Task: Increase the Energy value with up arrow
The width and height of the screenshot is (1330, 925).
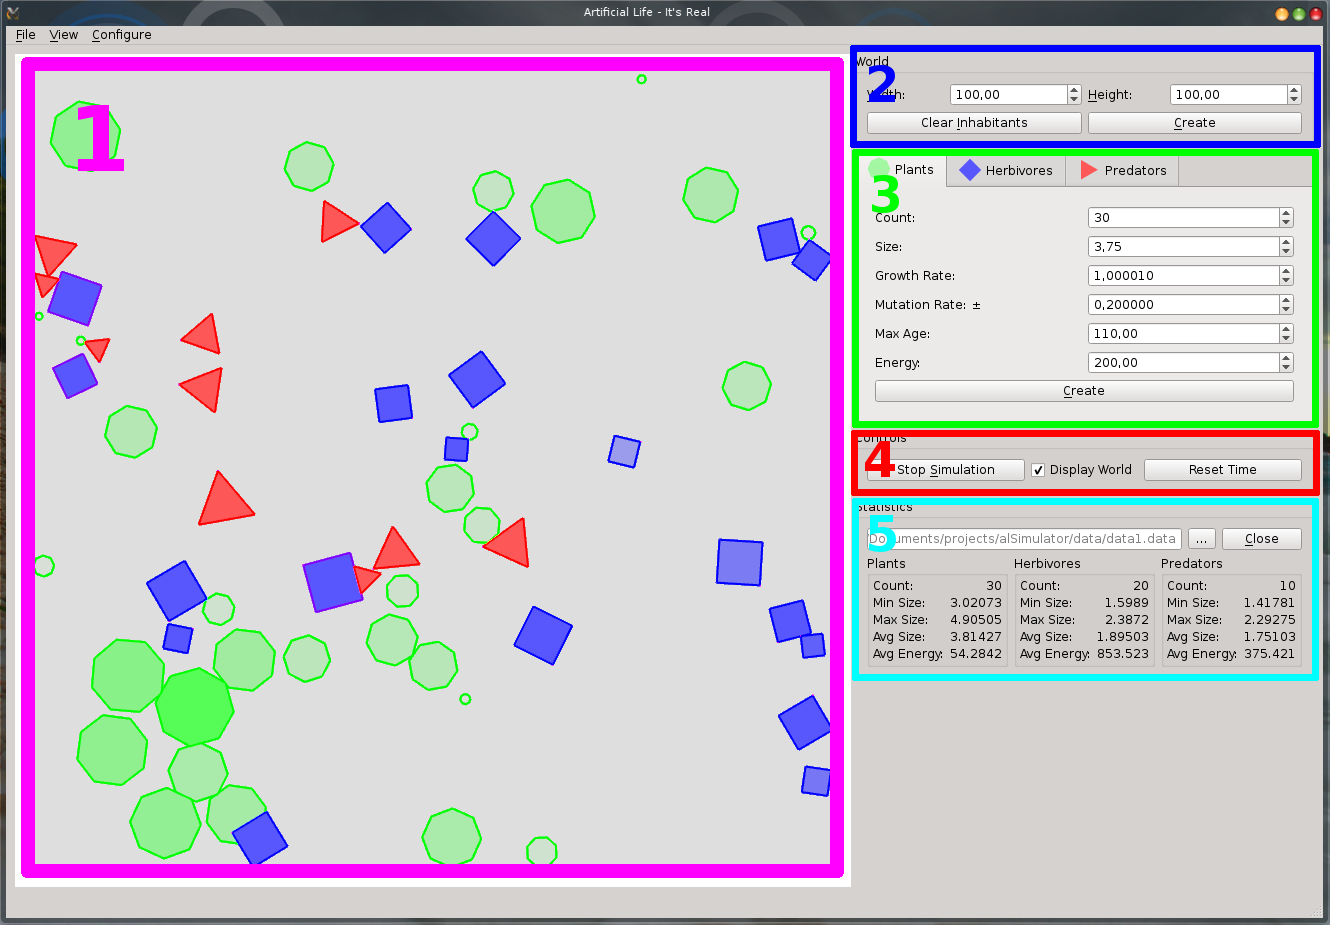Action: click(x=1286, y=358)
